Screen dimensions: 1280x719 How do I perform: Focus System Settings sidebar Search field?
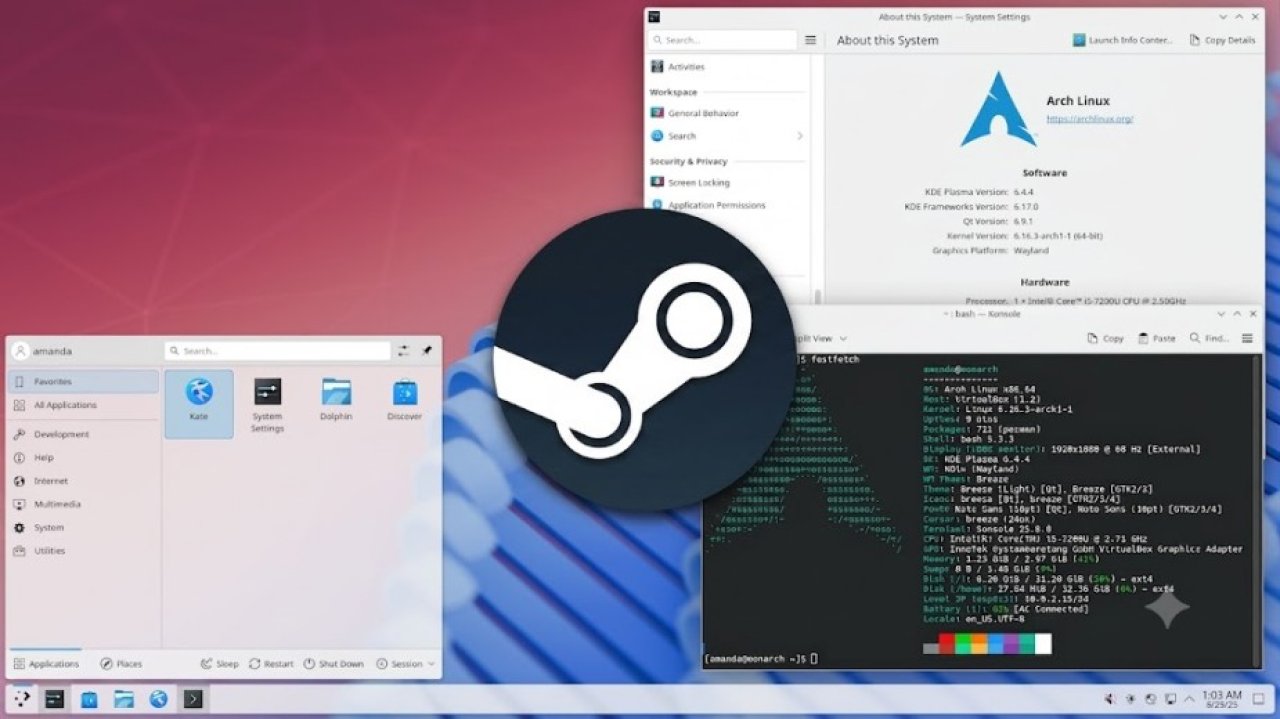tap(723, 40)
